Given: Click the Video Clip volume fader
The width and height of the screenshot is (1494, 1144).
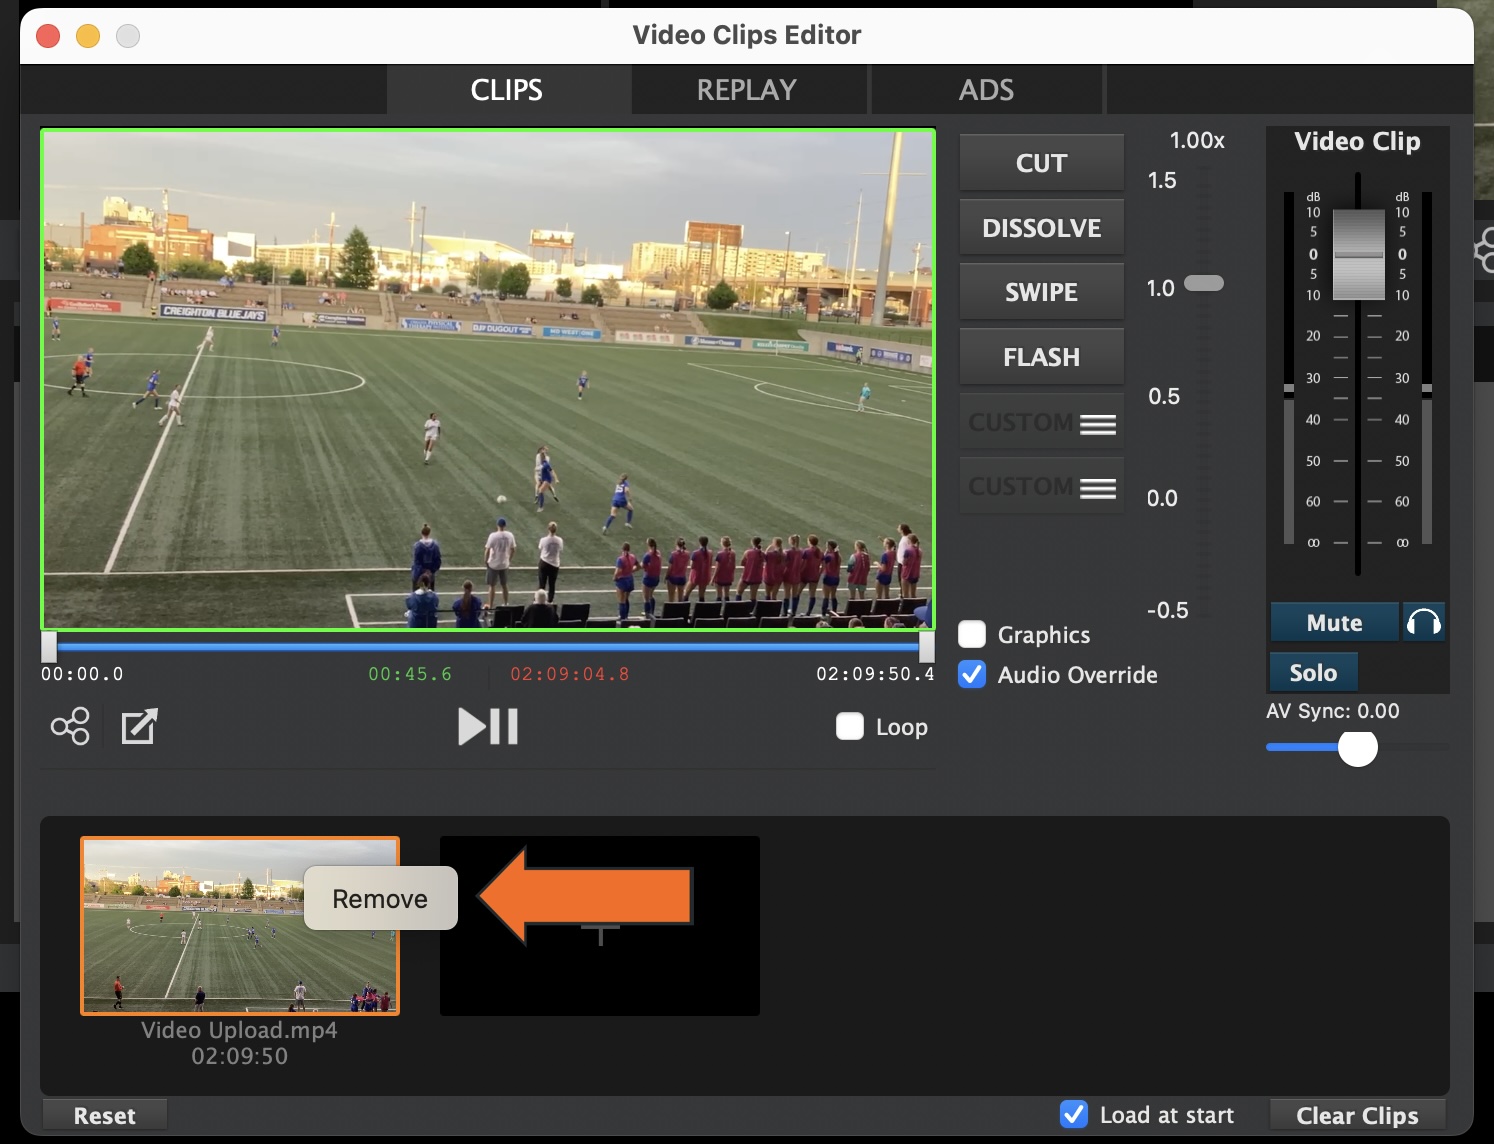Looking at the screenshot, I should [x=1358, y=254].
